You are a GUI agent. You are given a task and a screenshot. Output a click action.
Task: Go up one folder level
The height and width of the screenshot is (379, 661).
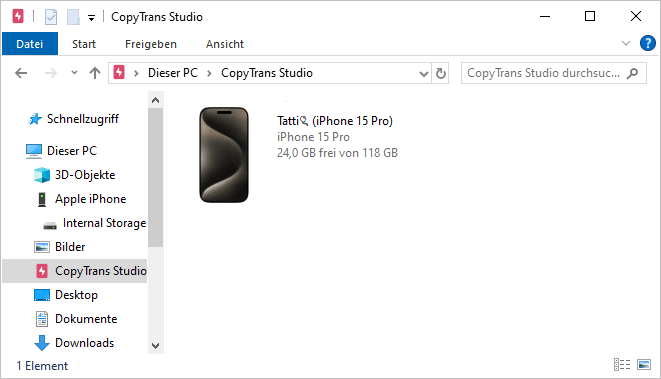click(x=95, y=73)
